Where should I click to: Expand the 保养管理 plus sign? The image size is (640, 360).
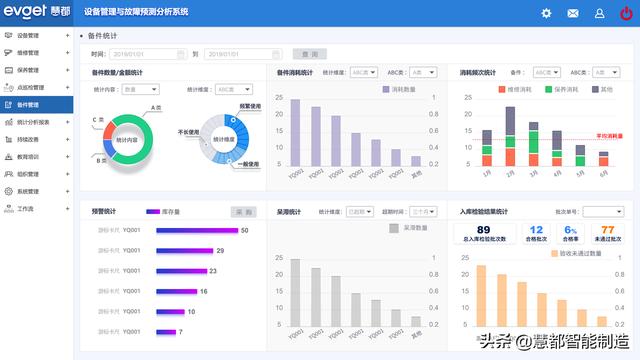67,70
